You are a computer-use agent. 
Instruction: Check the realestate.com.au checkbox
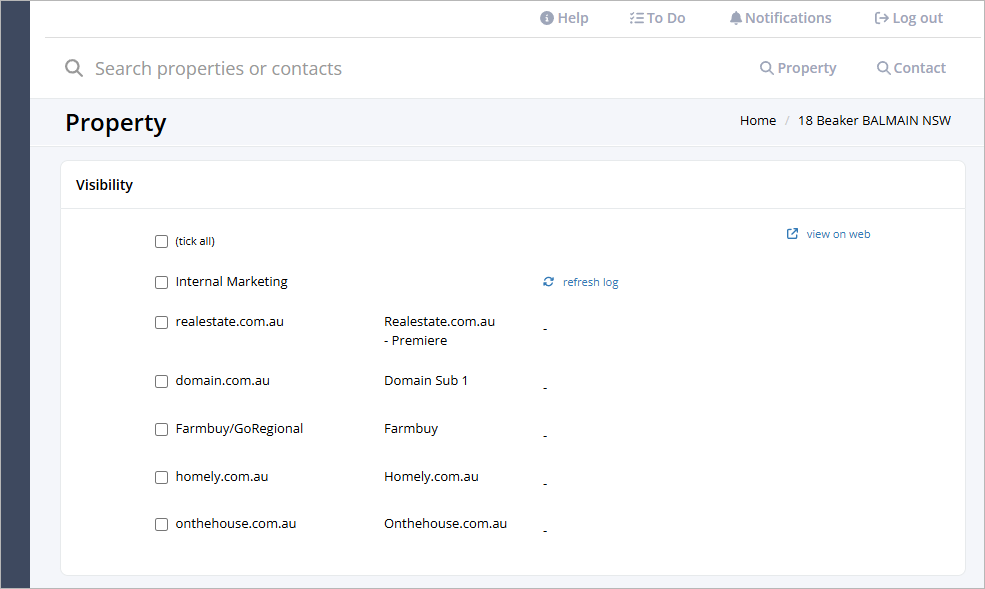pos(161,323)
